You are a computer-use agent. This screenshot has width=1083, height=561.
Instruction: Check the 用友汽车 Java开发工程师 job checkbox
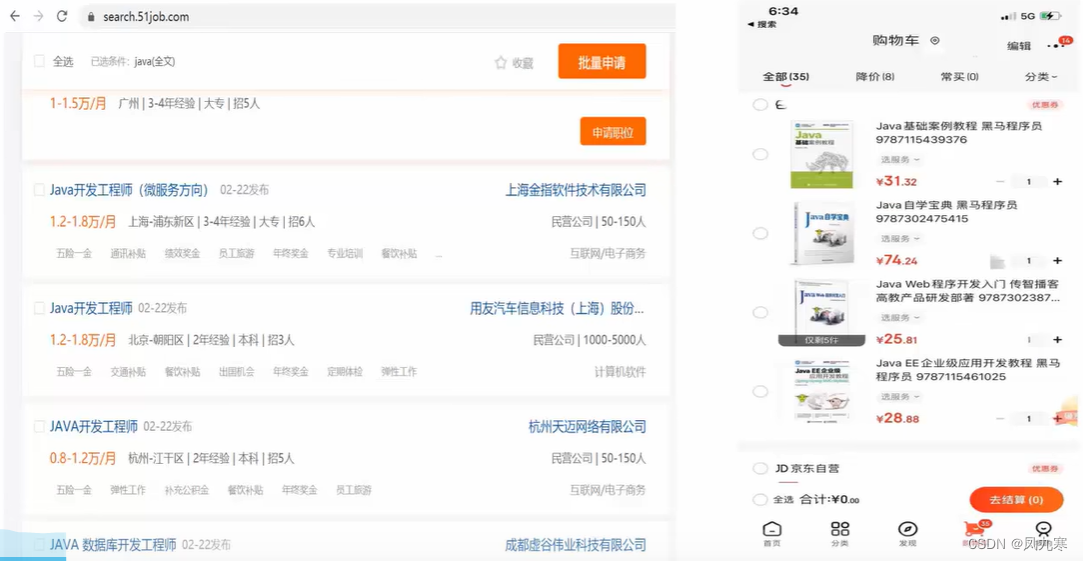[39, 308]
